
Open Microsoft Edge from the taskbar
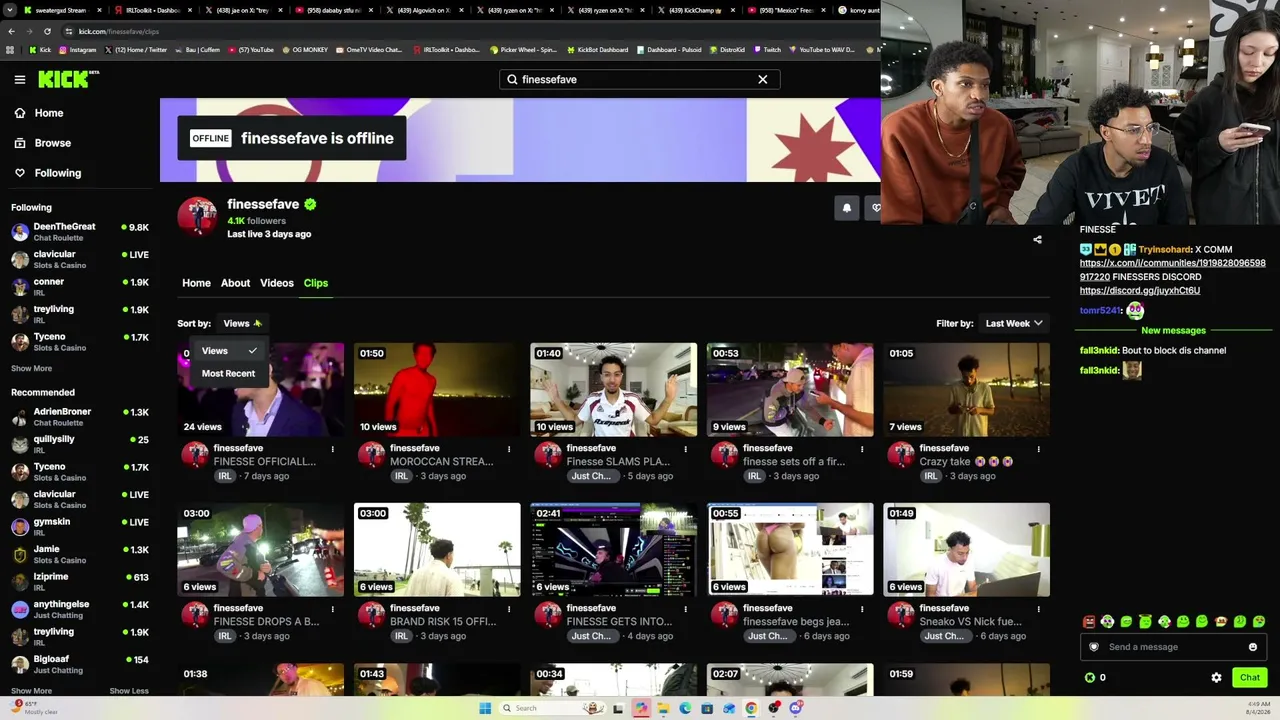point(685,708)
